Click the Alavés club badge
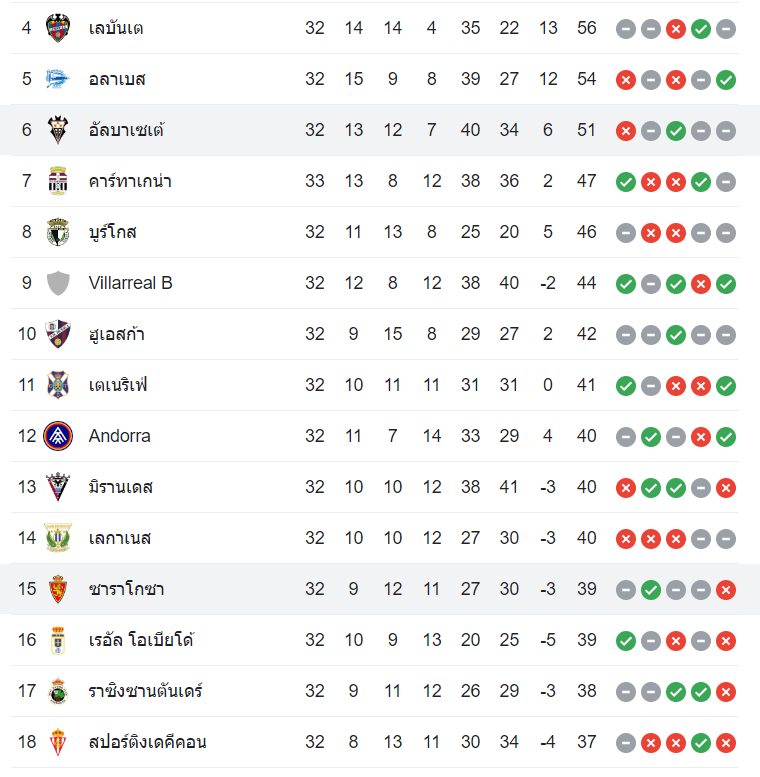760x777 pixels. pyautogui.click(x=58, y=79)
